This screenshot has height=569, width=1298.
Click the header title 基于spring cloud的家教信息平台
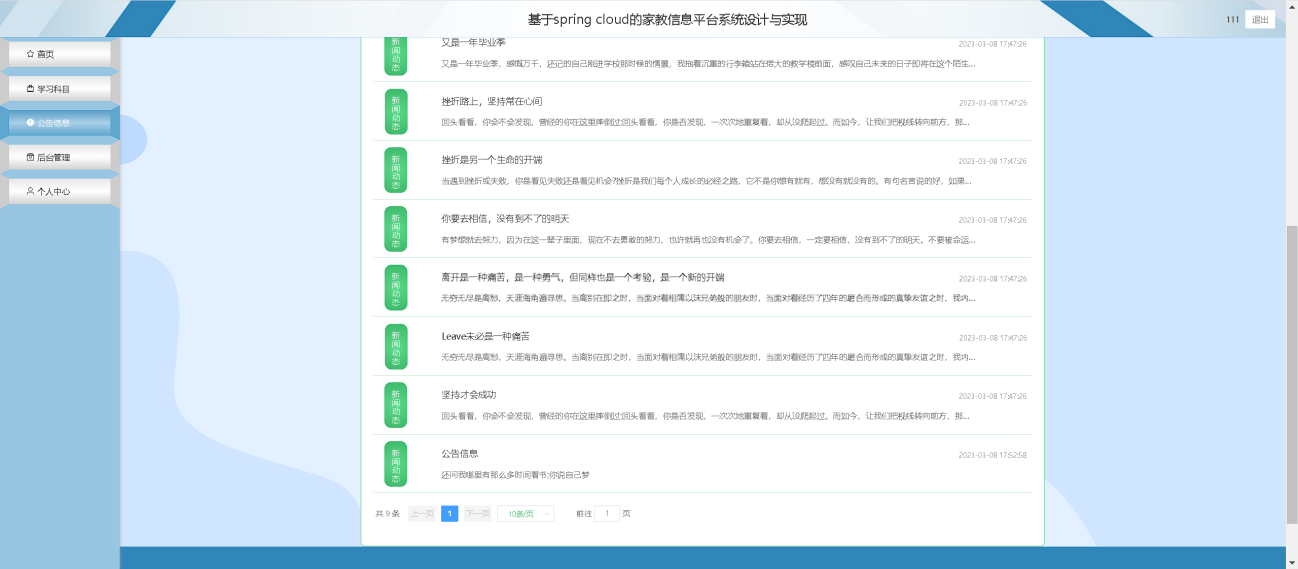click(667, 19)
